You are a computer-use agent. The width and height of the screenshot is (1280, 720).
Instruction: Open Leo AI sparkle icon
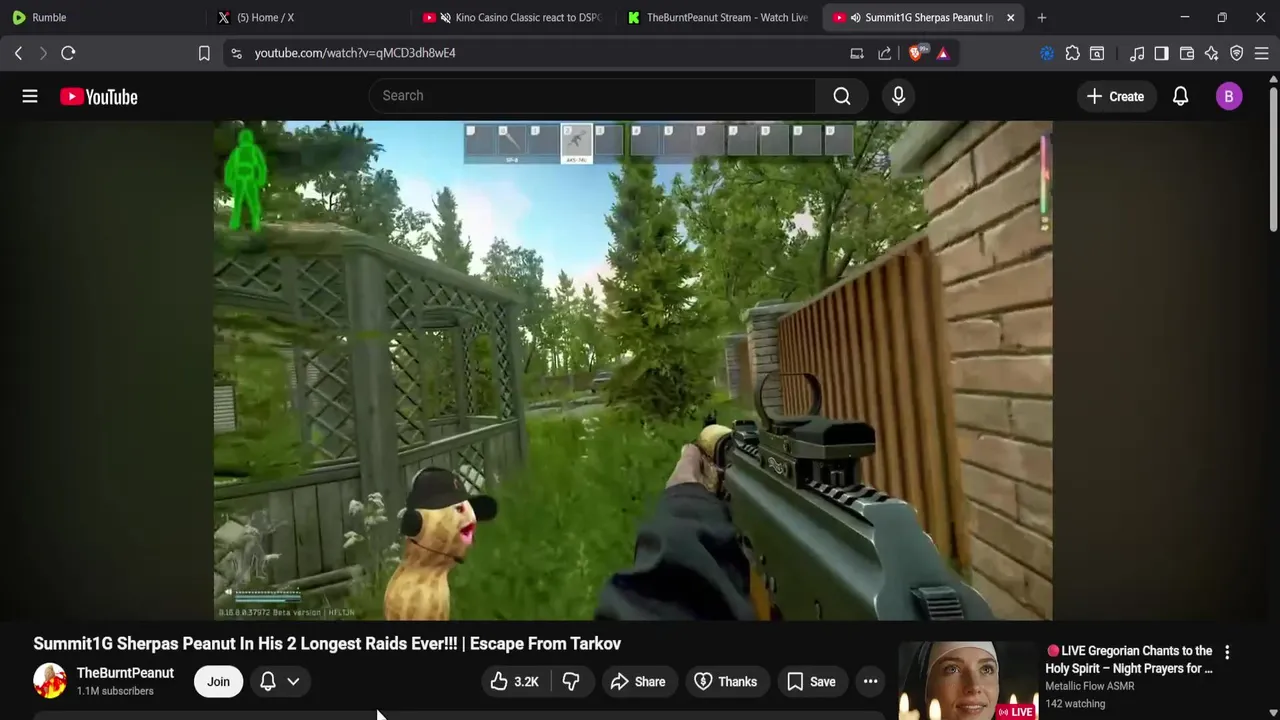coord(1212,53)
